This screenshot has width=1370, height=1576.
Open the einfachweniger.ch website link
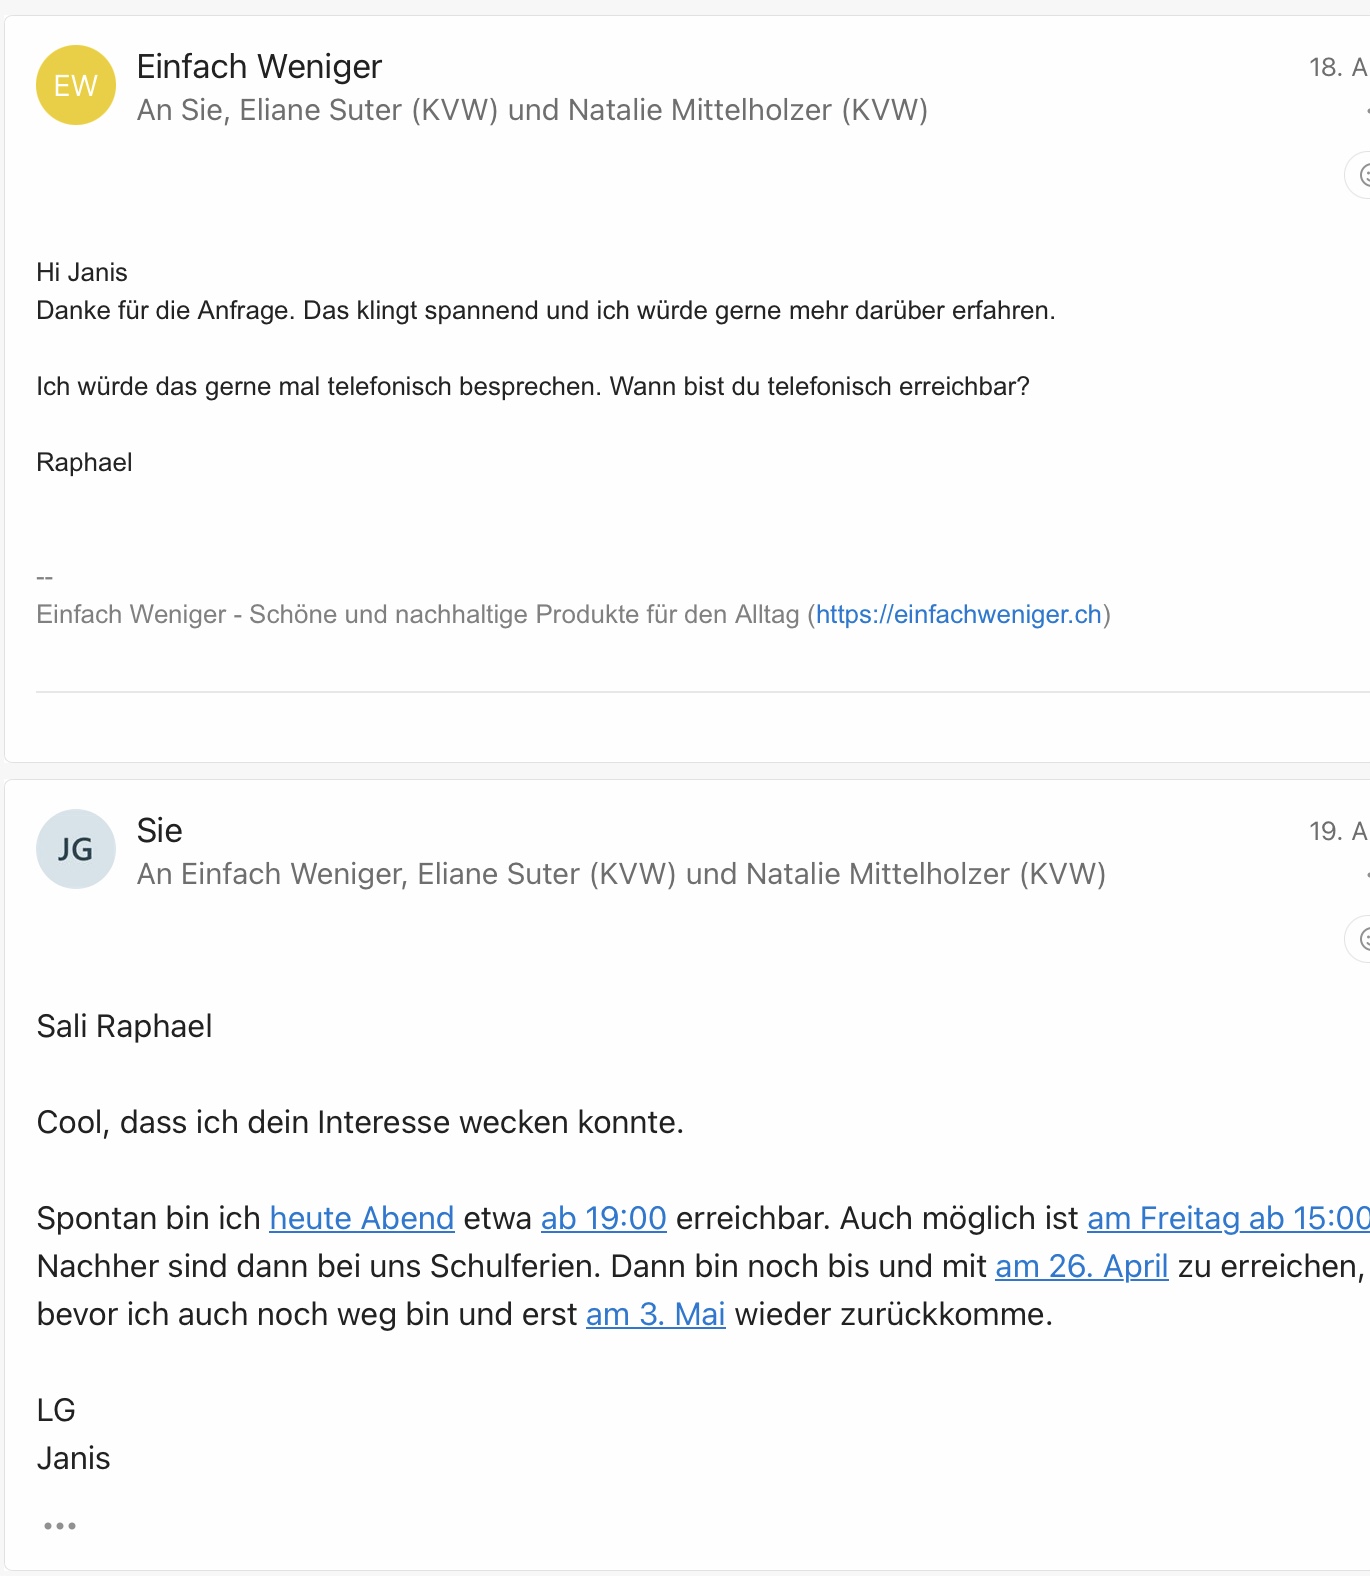click(958, 614)
